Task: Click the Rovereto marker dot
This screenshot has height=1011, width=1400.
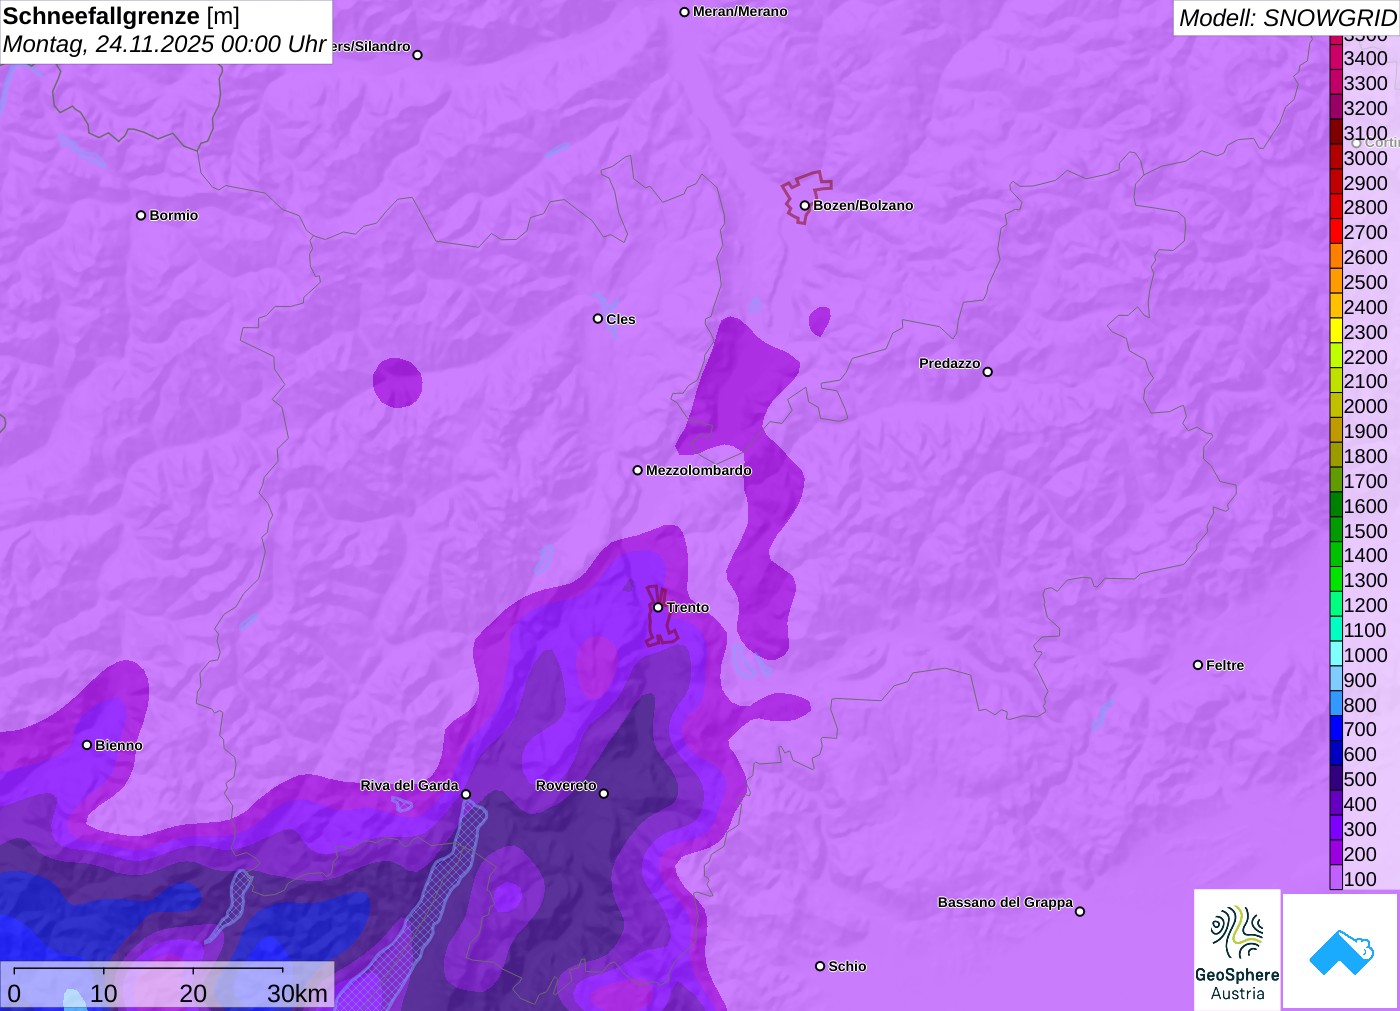Action: [604, 794]
